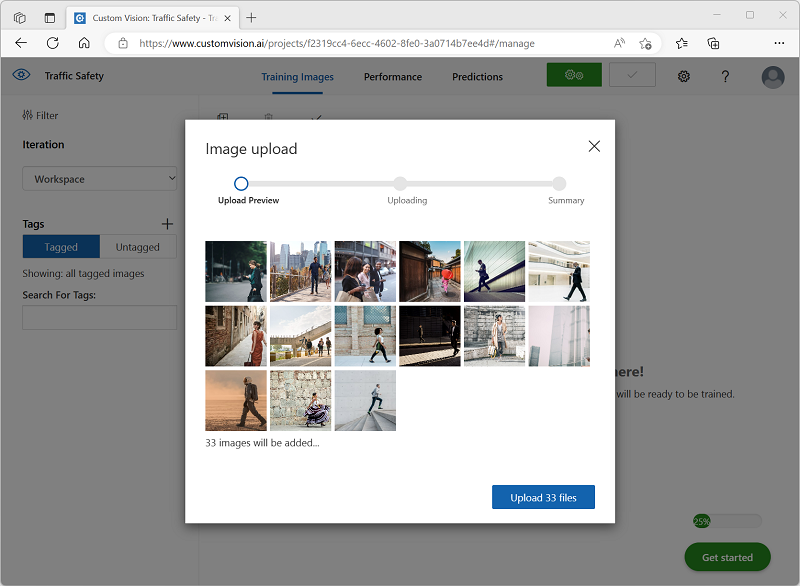Switch to the Training Images tab

[x=297, y=77]
